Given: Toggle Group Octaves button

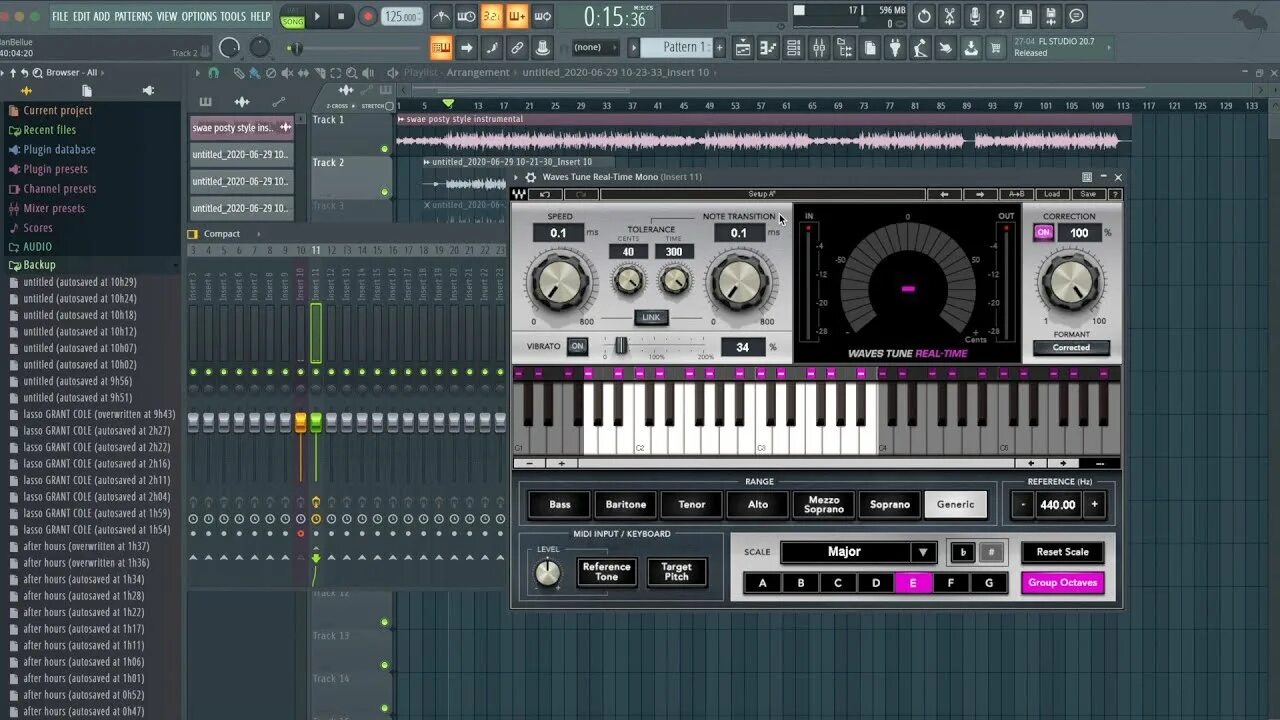Looking at the screenshot, I should 1062,582.
